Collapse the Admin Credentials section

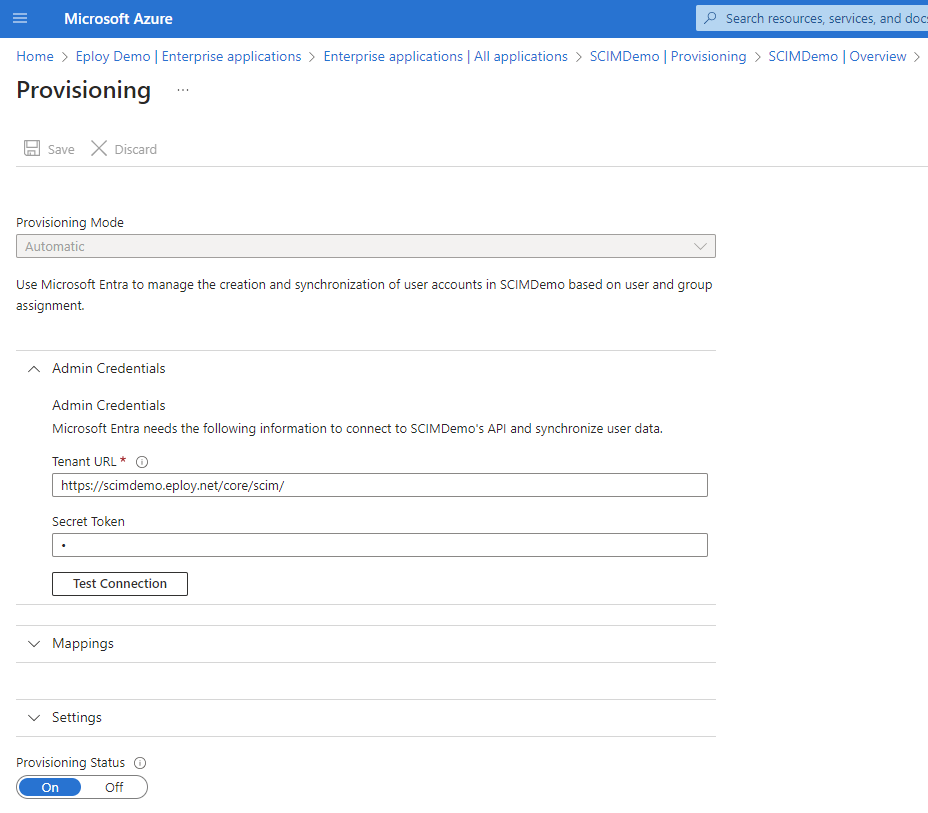click(34, 369)
